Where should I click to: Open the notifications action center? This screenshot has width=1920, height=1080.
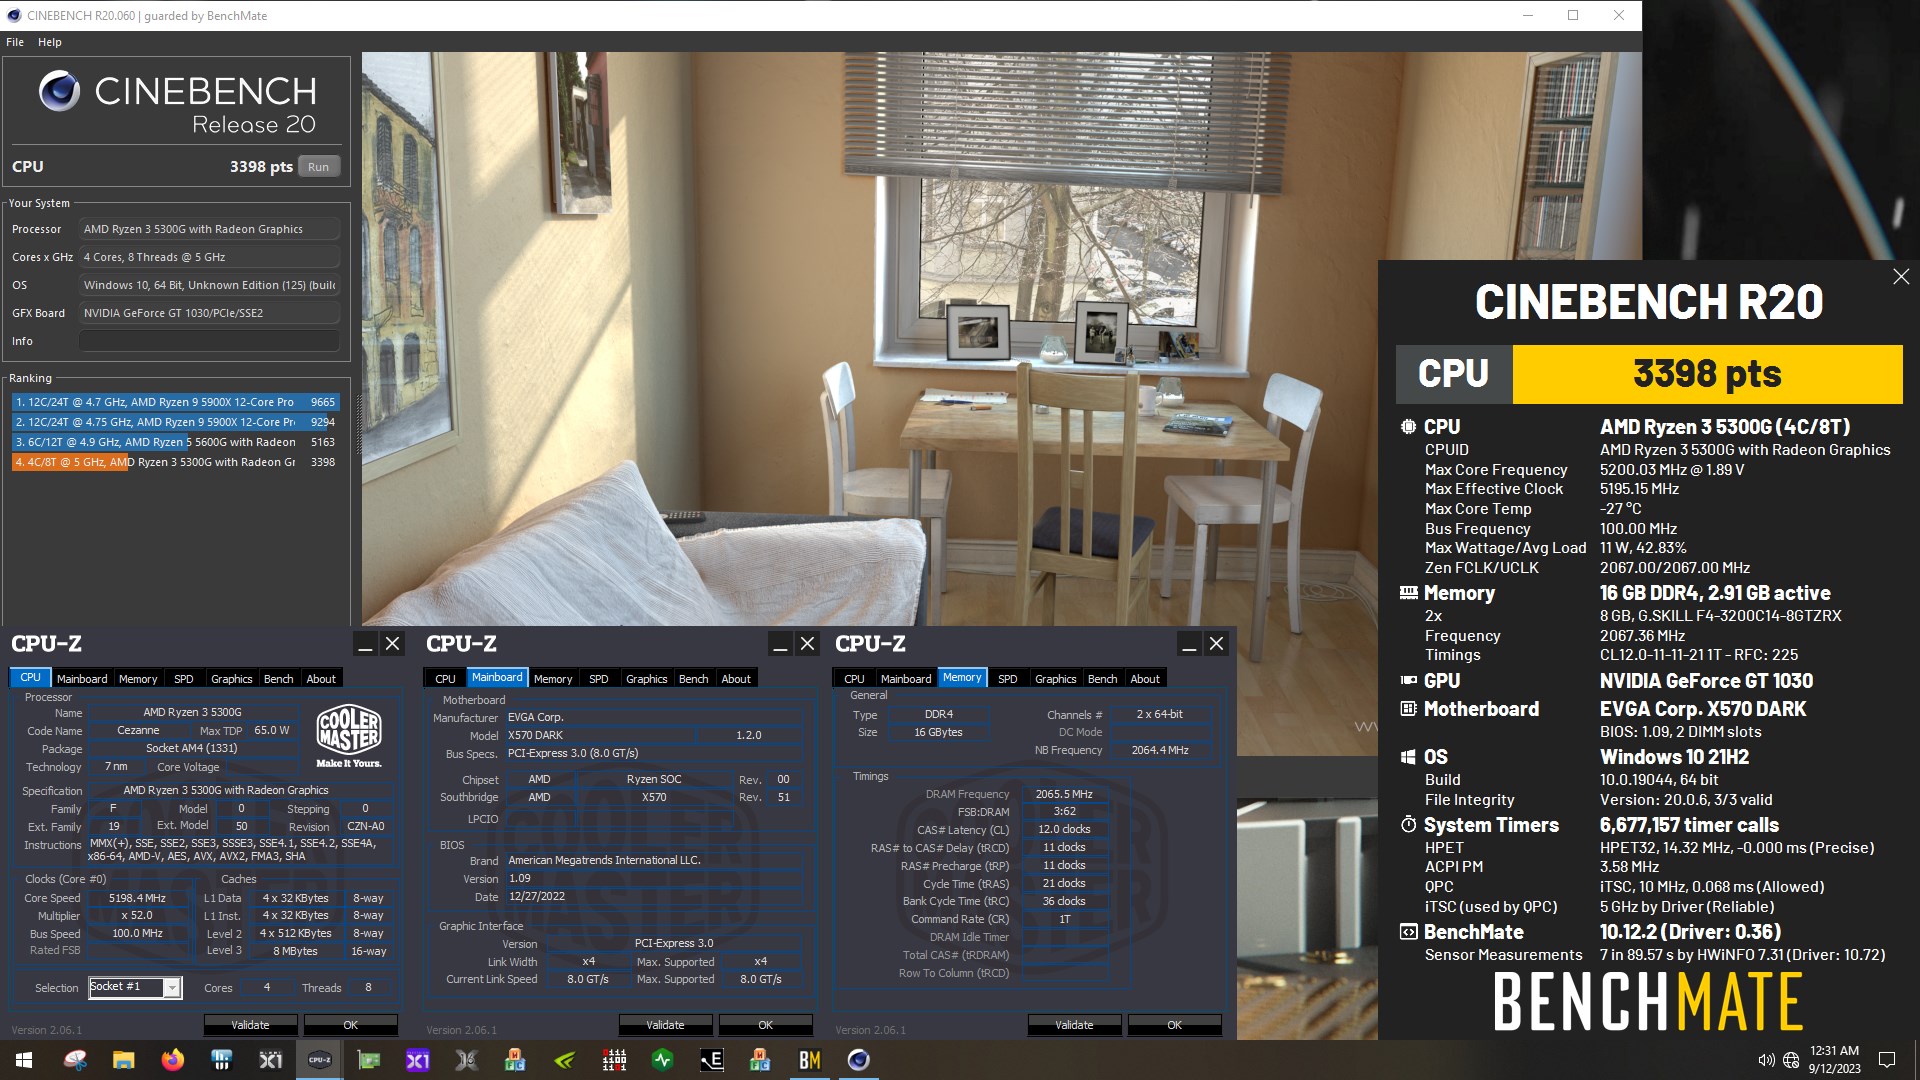tap(1887, 1060)
